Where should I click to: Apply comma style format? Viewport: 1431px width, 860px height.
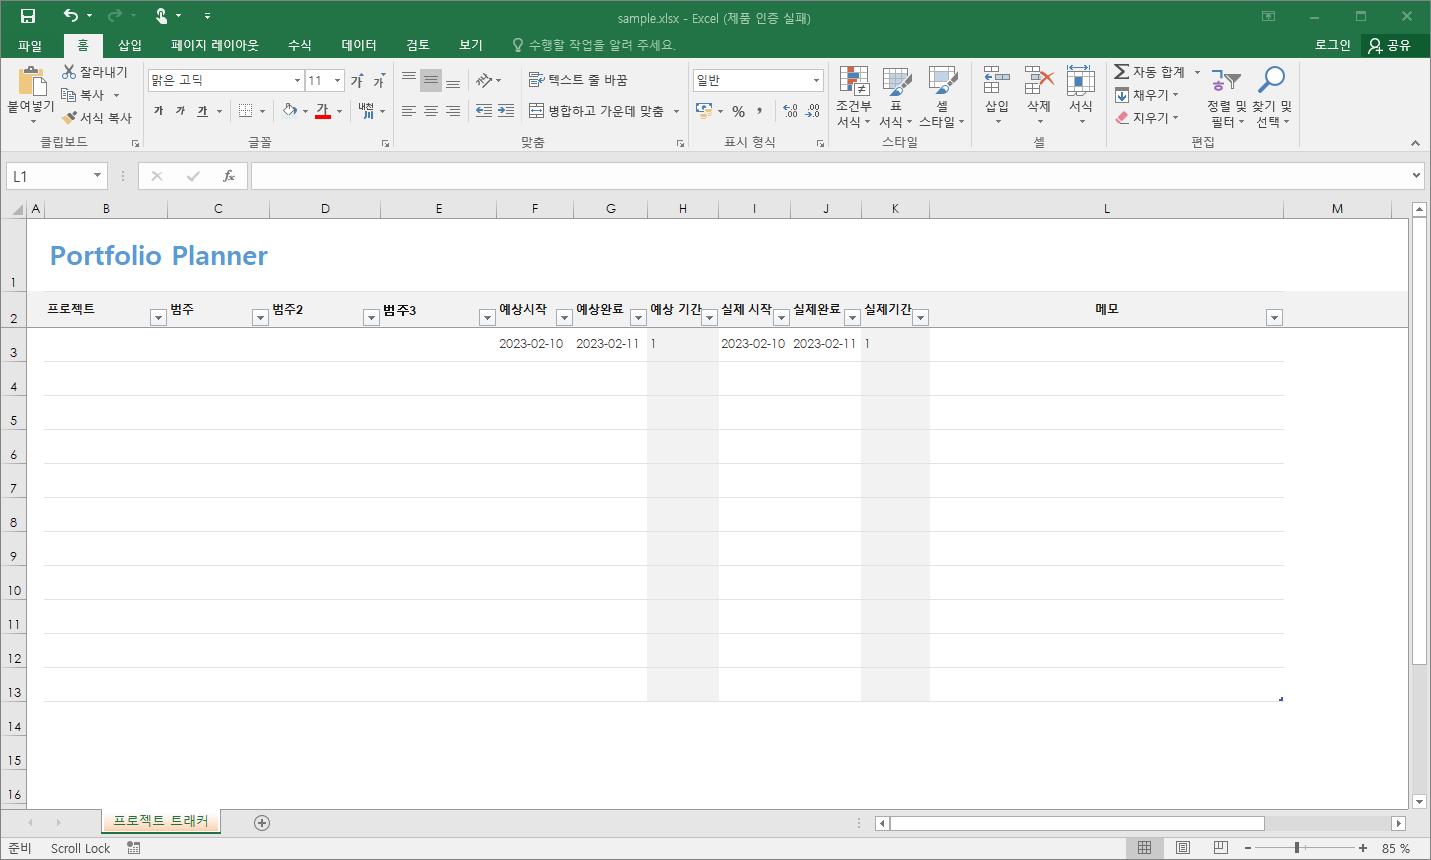(760, 111)
